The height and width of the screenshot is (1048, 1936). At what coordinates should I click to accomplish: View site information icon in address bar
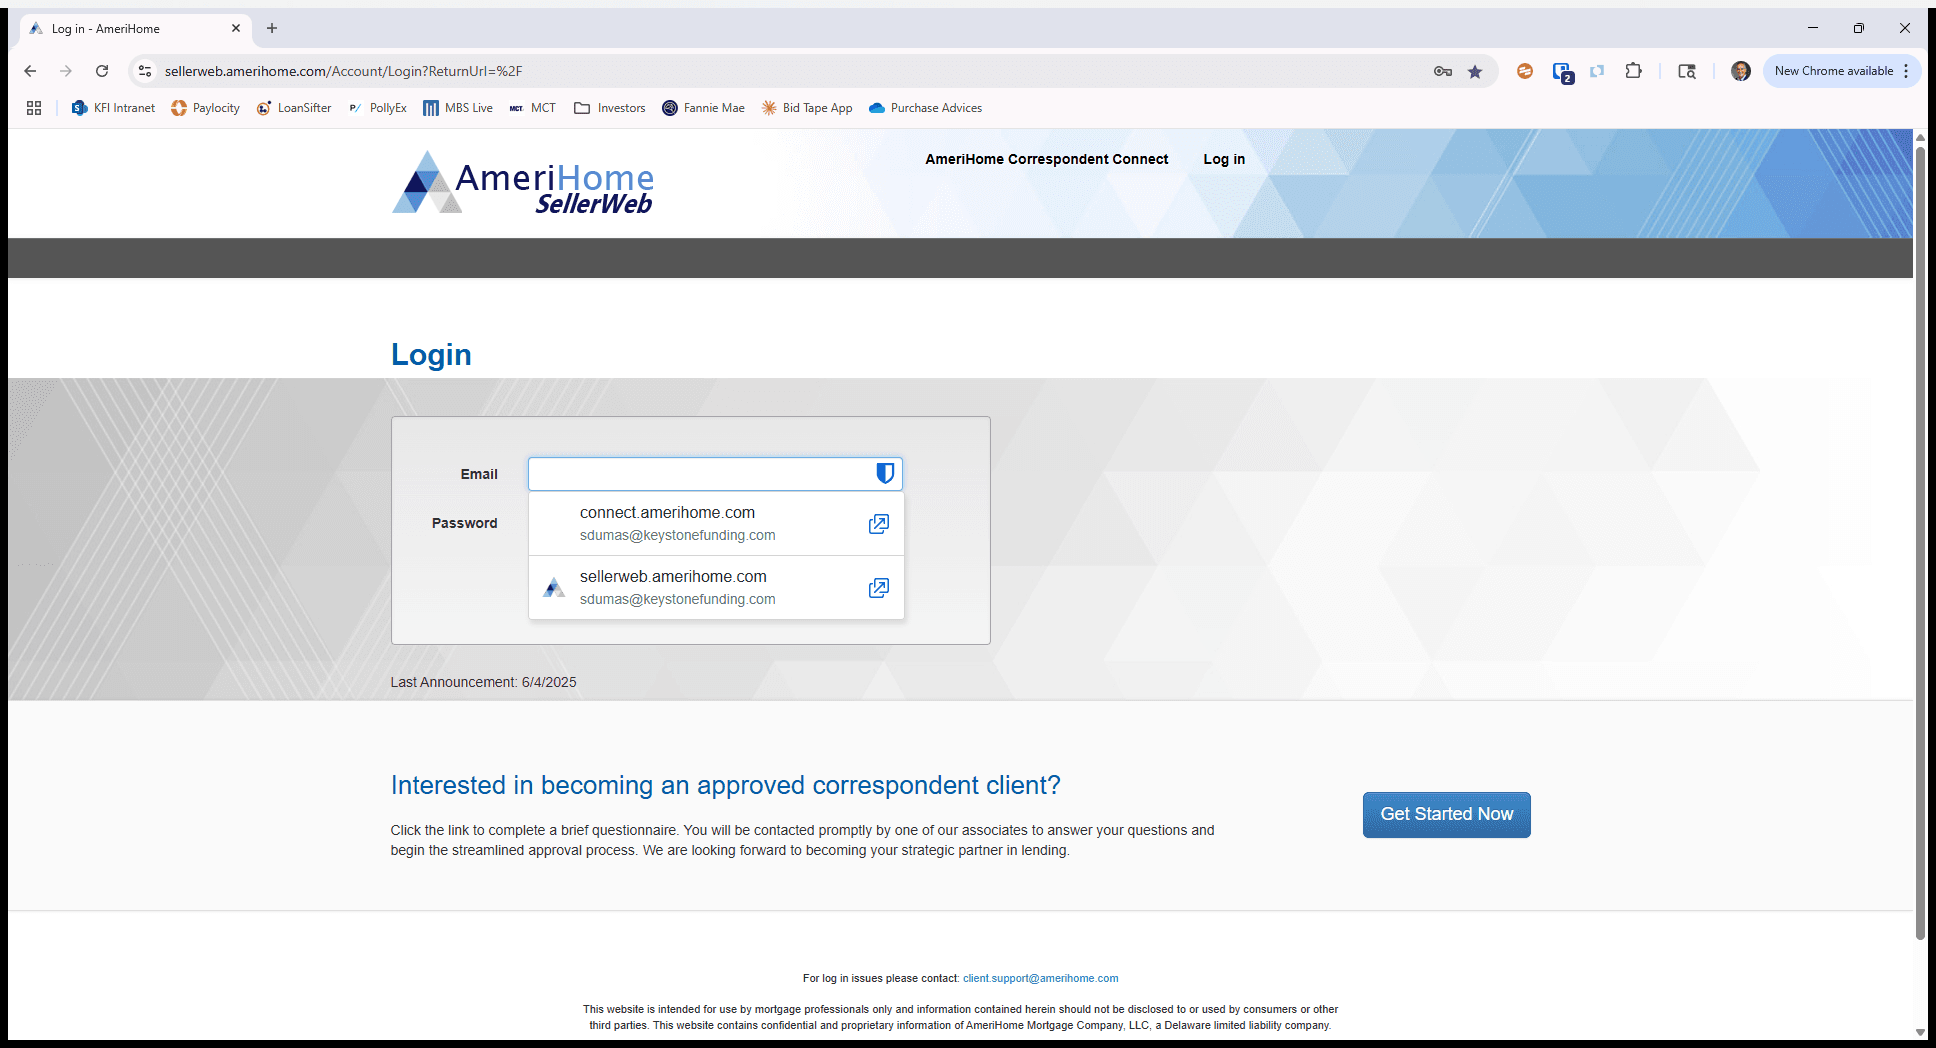145,71
